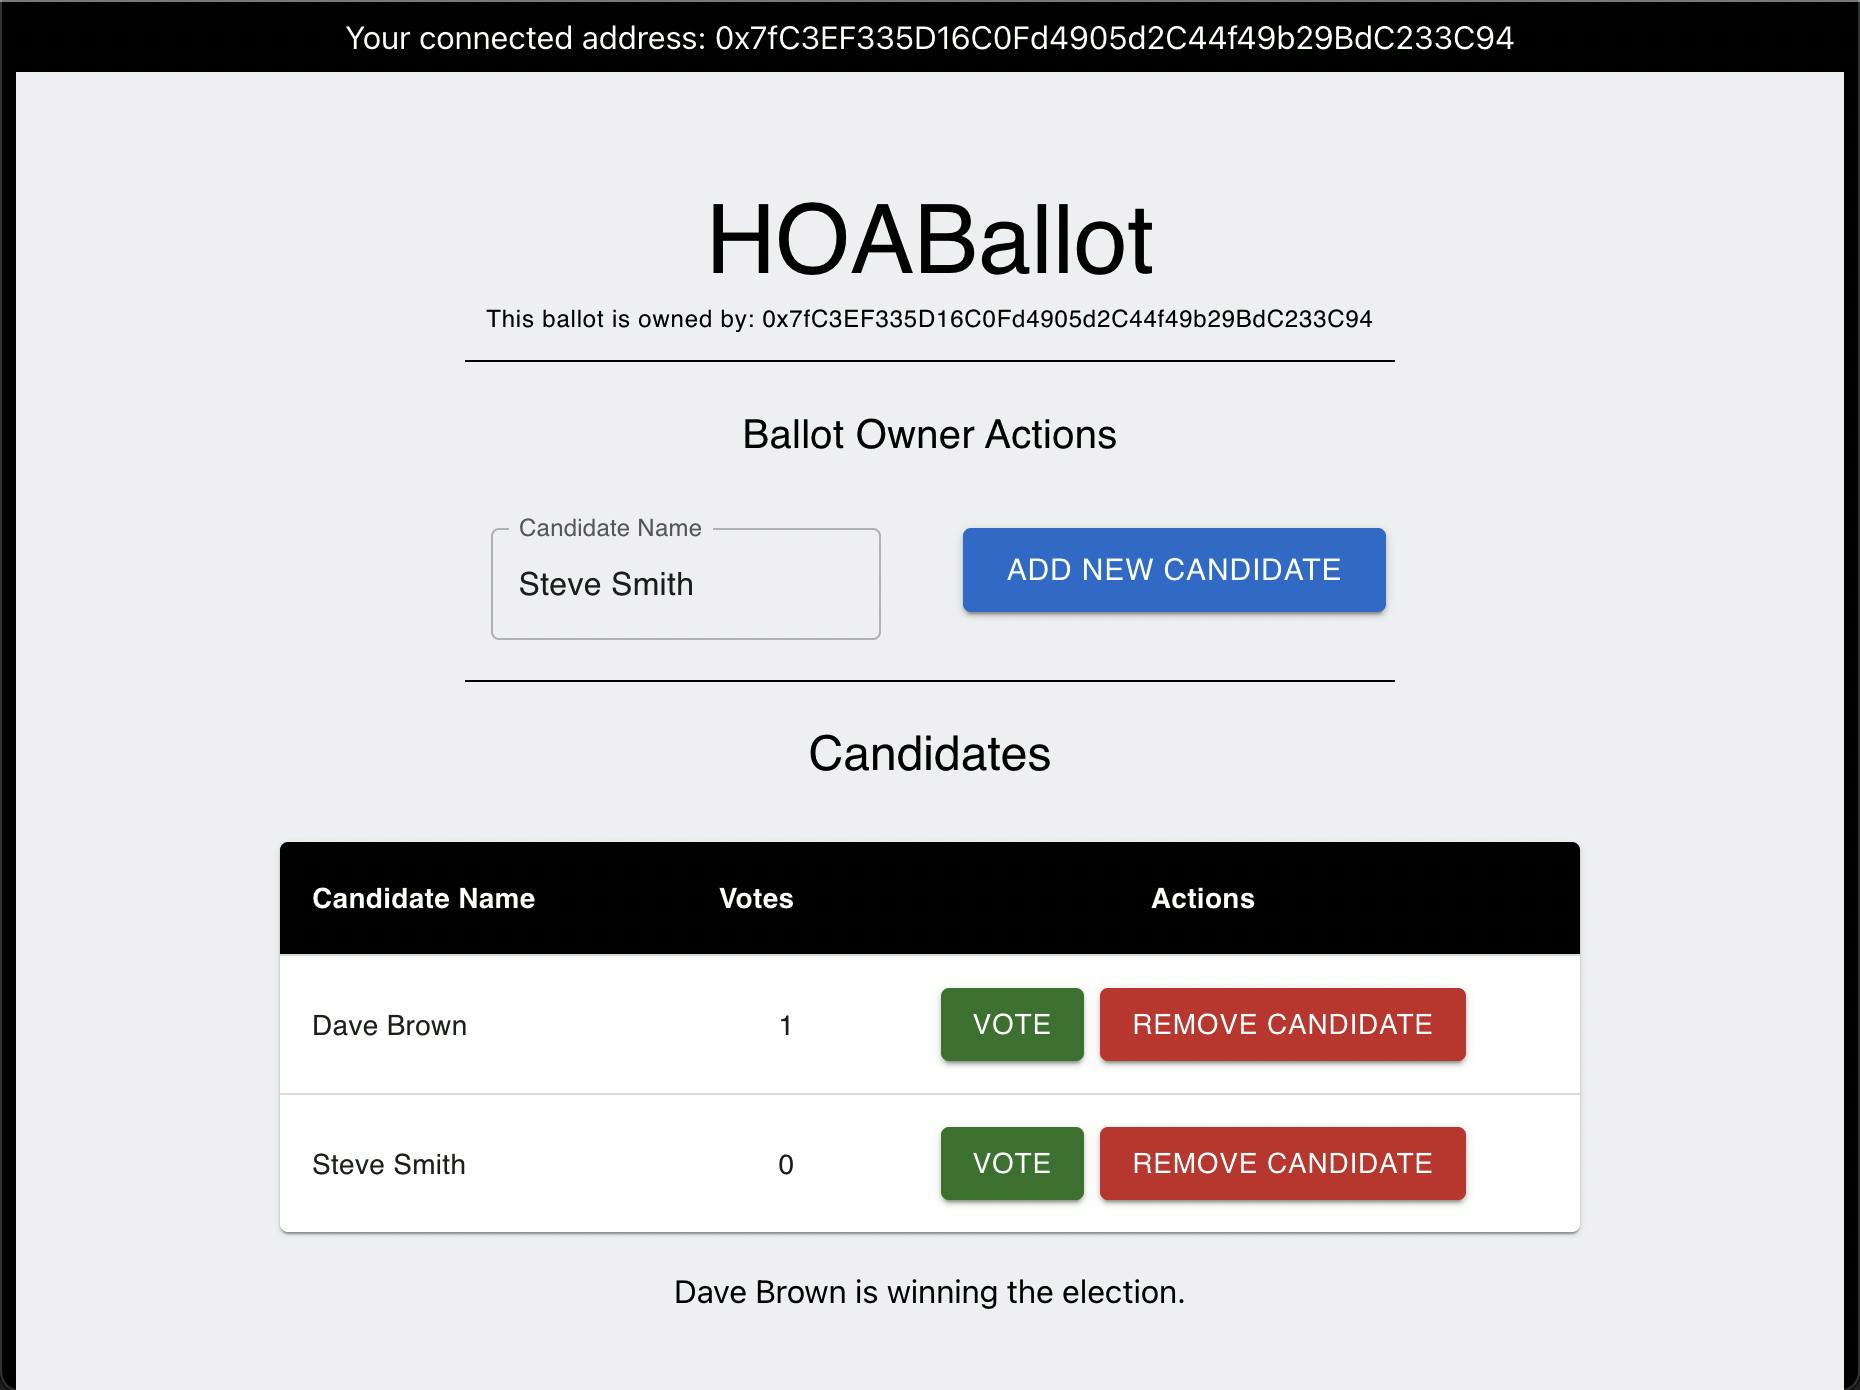1860x1390 pixels.
Task: Remove Steve Smith from the ballot
Action: (1281, 1163)
